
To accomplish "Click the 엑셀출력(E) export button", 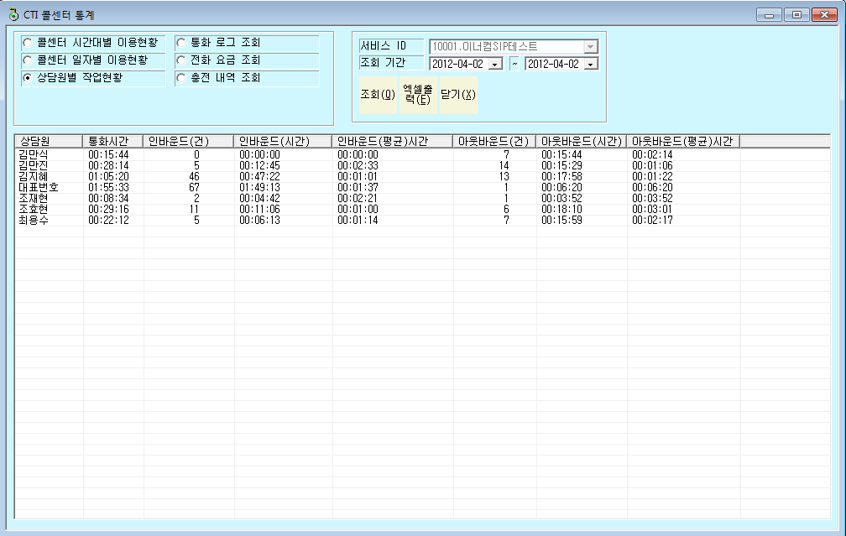I will point(418,95).
